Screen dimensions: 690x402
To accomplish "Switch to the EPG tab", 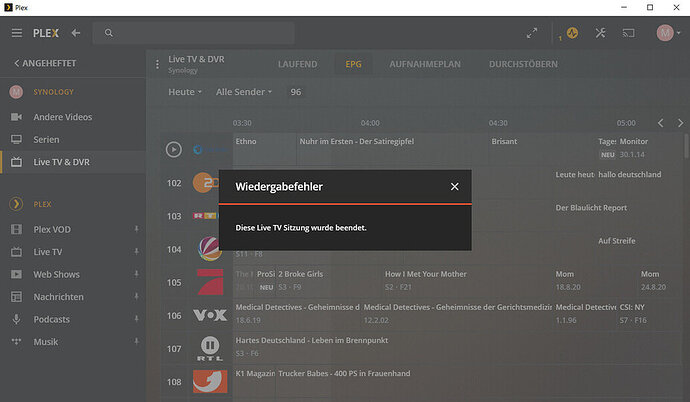I will [x=353, y=64].
